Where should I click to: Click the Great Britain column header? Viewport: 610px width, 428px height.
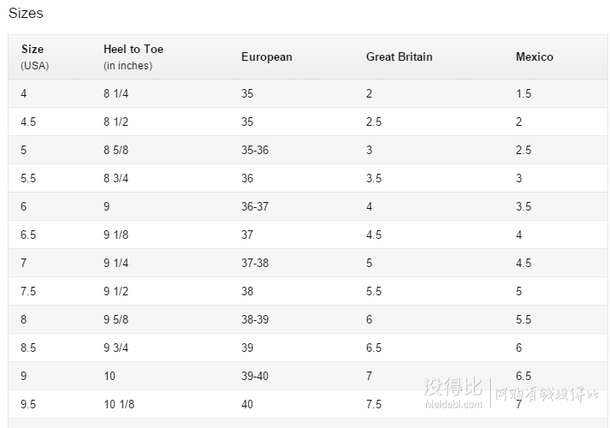tap(399, 57)
